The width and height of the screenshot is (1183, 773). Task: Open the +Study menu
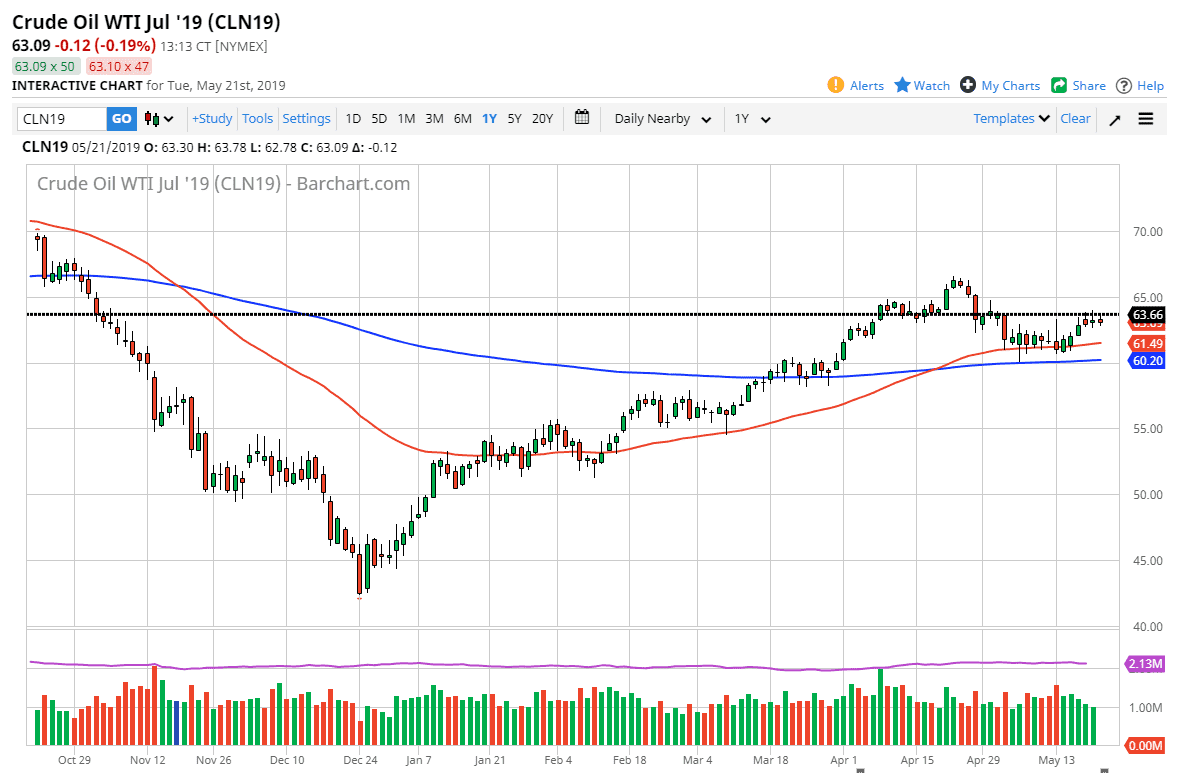click(x=212, y=118)
